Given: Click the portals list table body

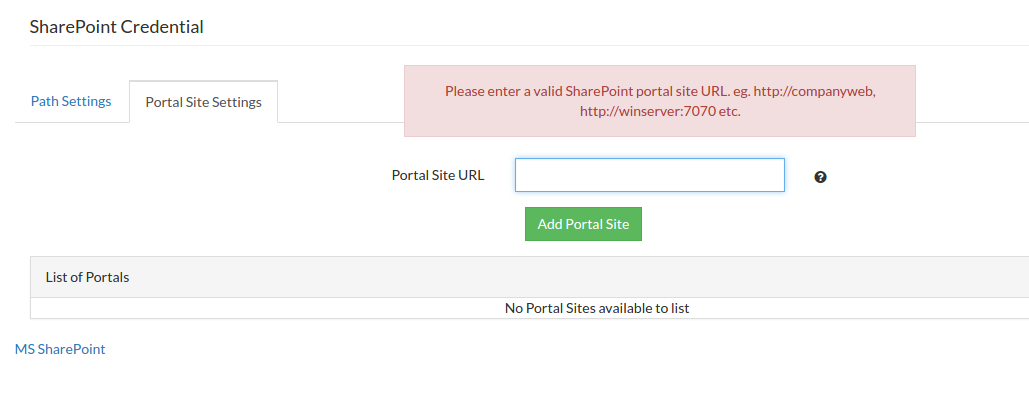Looking at the screenshot, I should click(x=530, y=308).
